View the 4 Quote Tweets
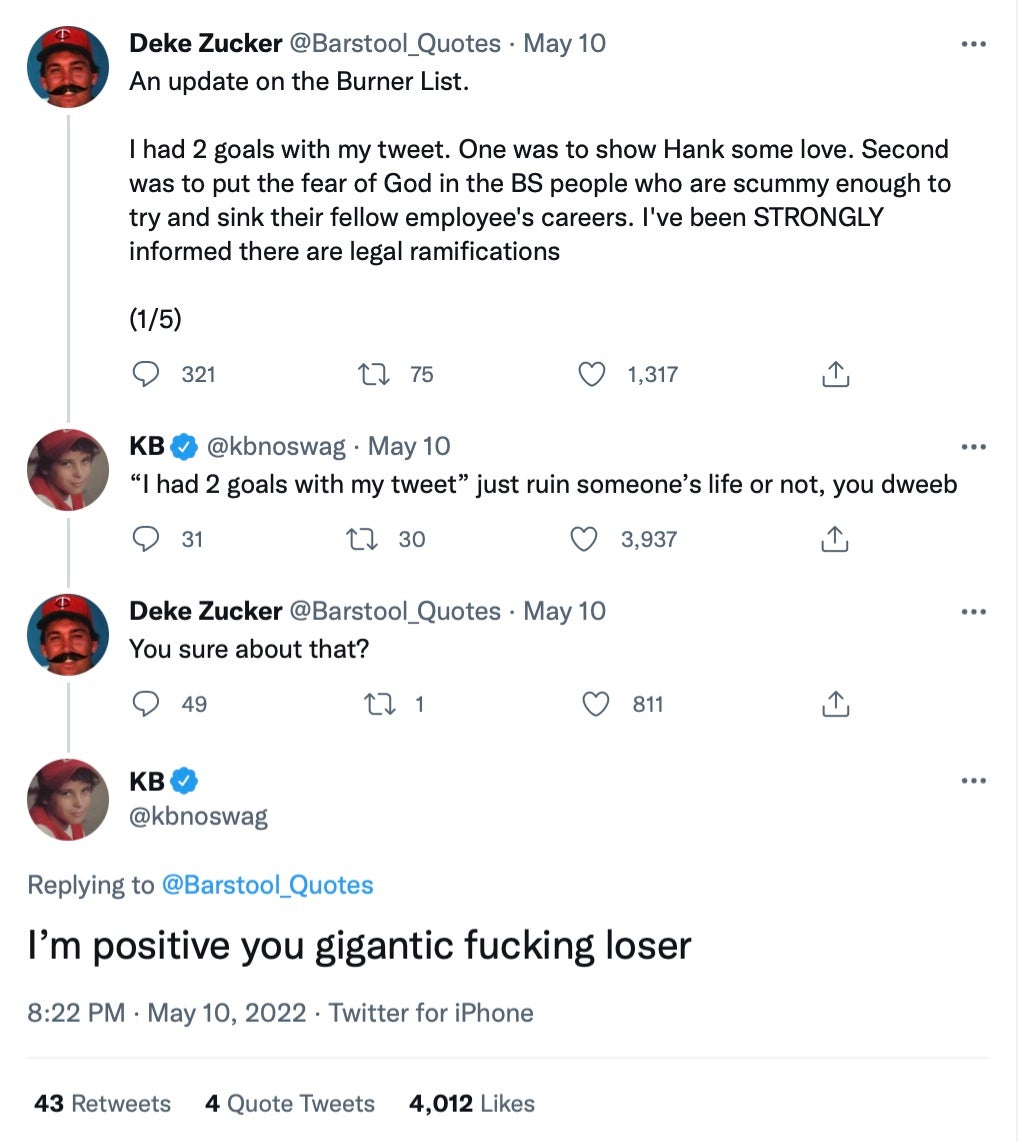Screen dimensions: 1020x1142 [289, 1103]
